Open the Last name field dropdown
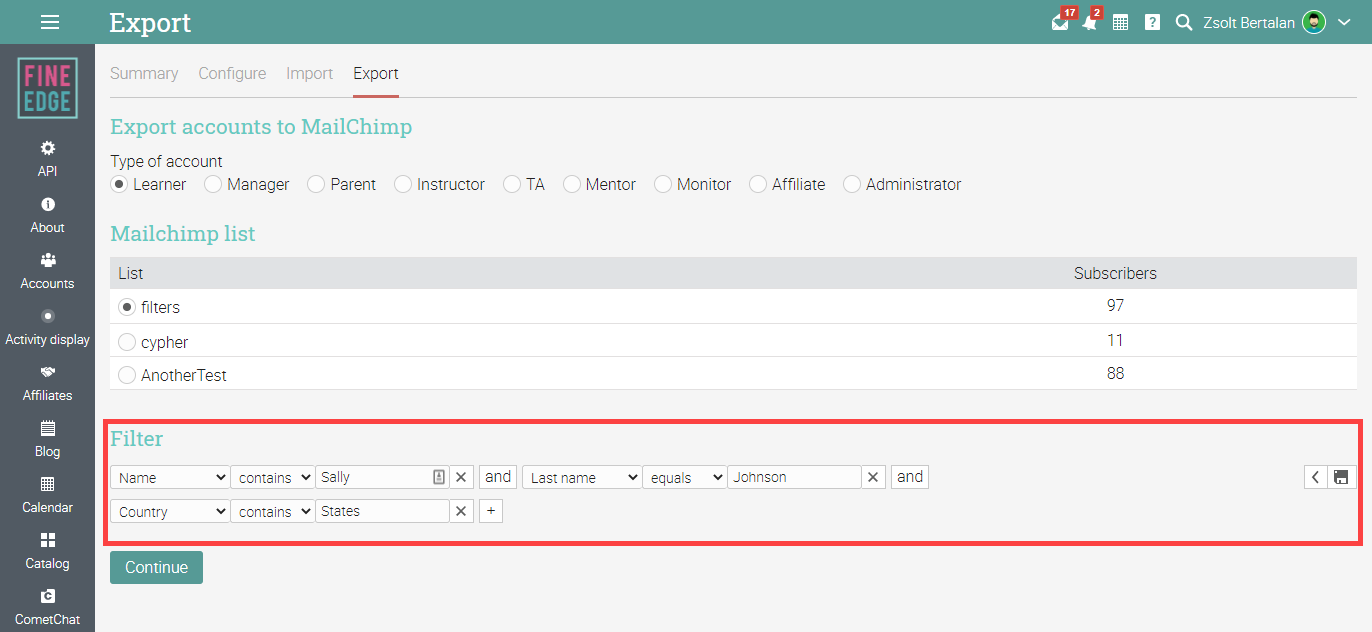Screen dimensions: 1372x632 pos(582,478)
